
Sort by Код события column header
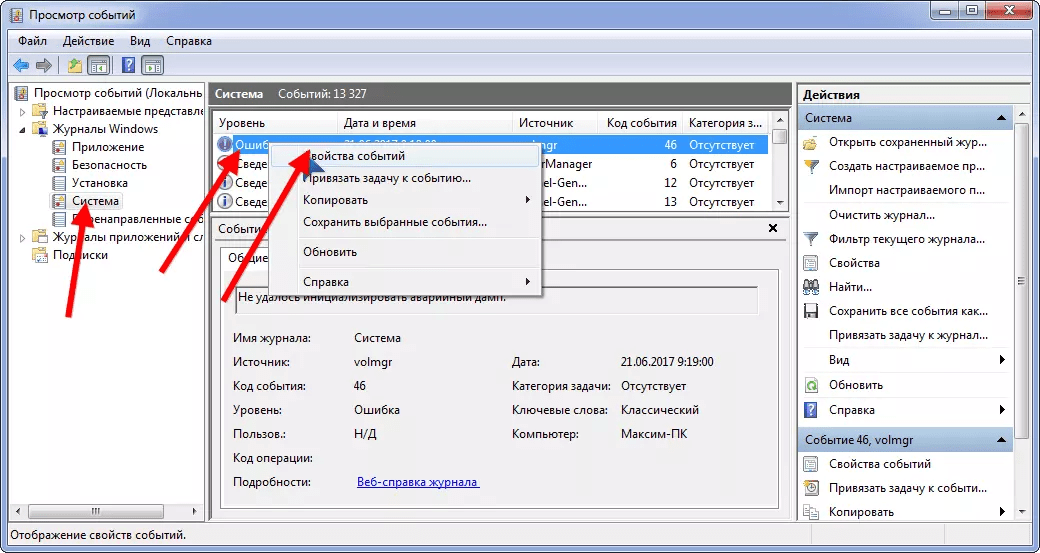(x=641, y=123)
